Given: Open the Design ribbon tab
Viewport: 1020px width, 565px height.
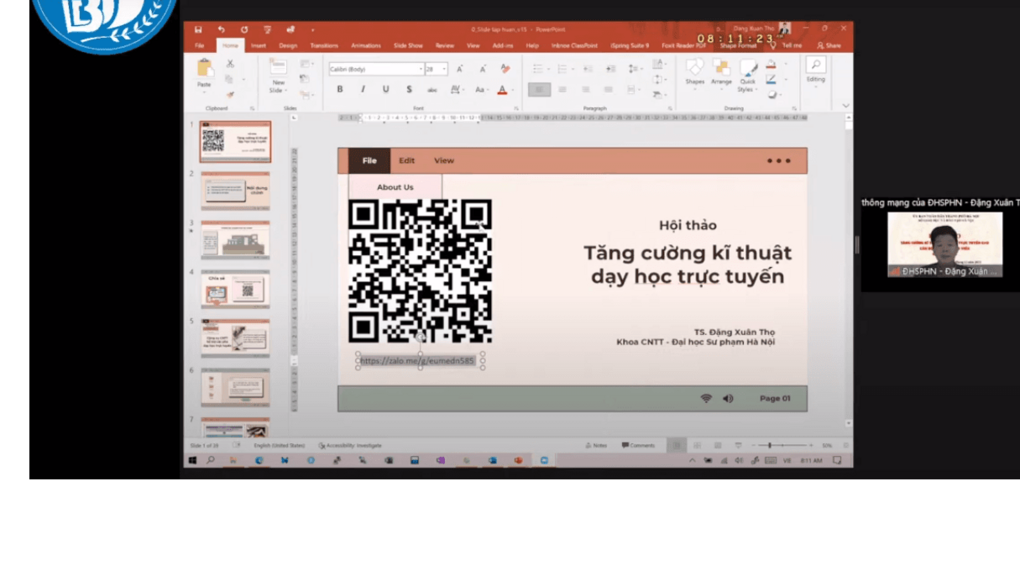Looking at the screenshot, I should tap(288, 46).
